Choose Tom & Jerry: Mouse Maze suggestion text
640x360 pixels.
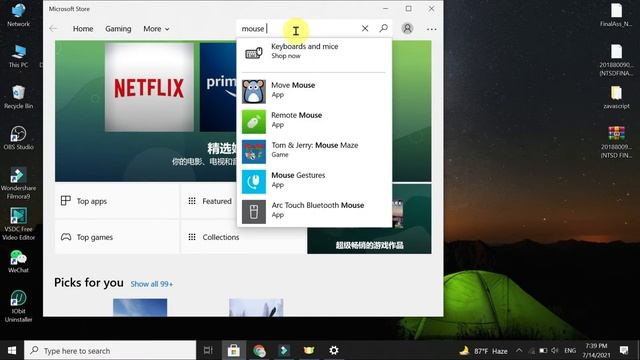coord(315,145)
